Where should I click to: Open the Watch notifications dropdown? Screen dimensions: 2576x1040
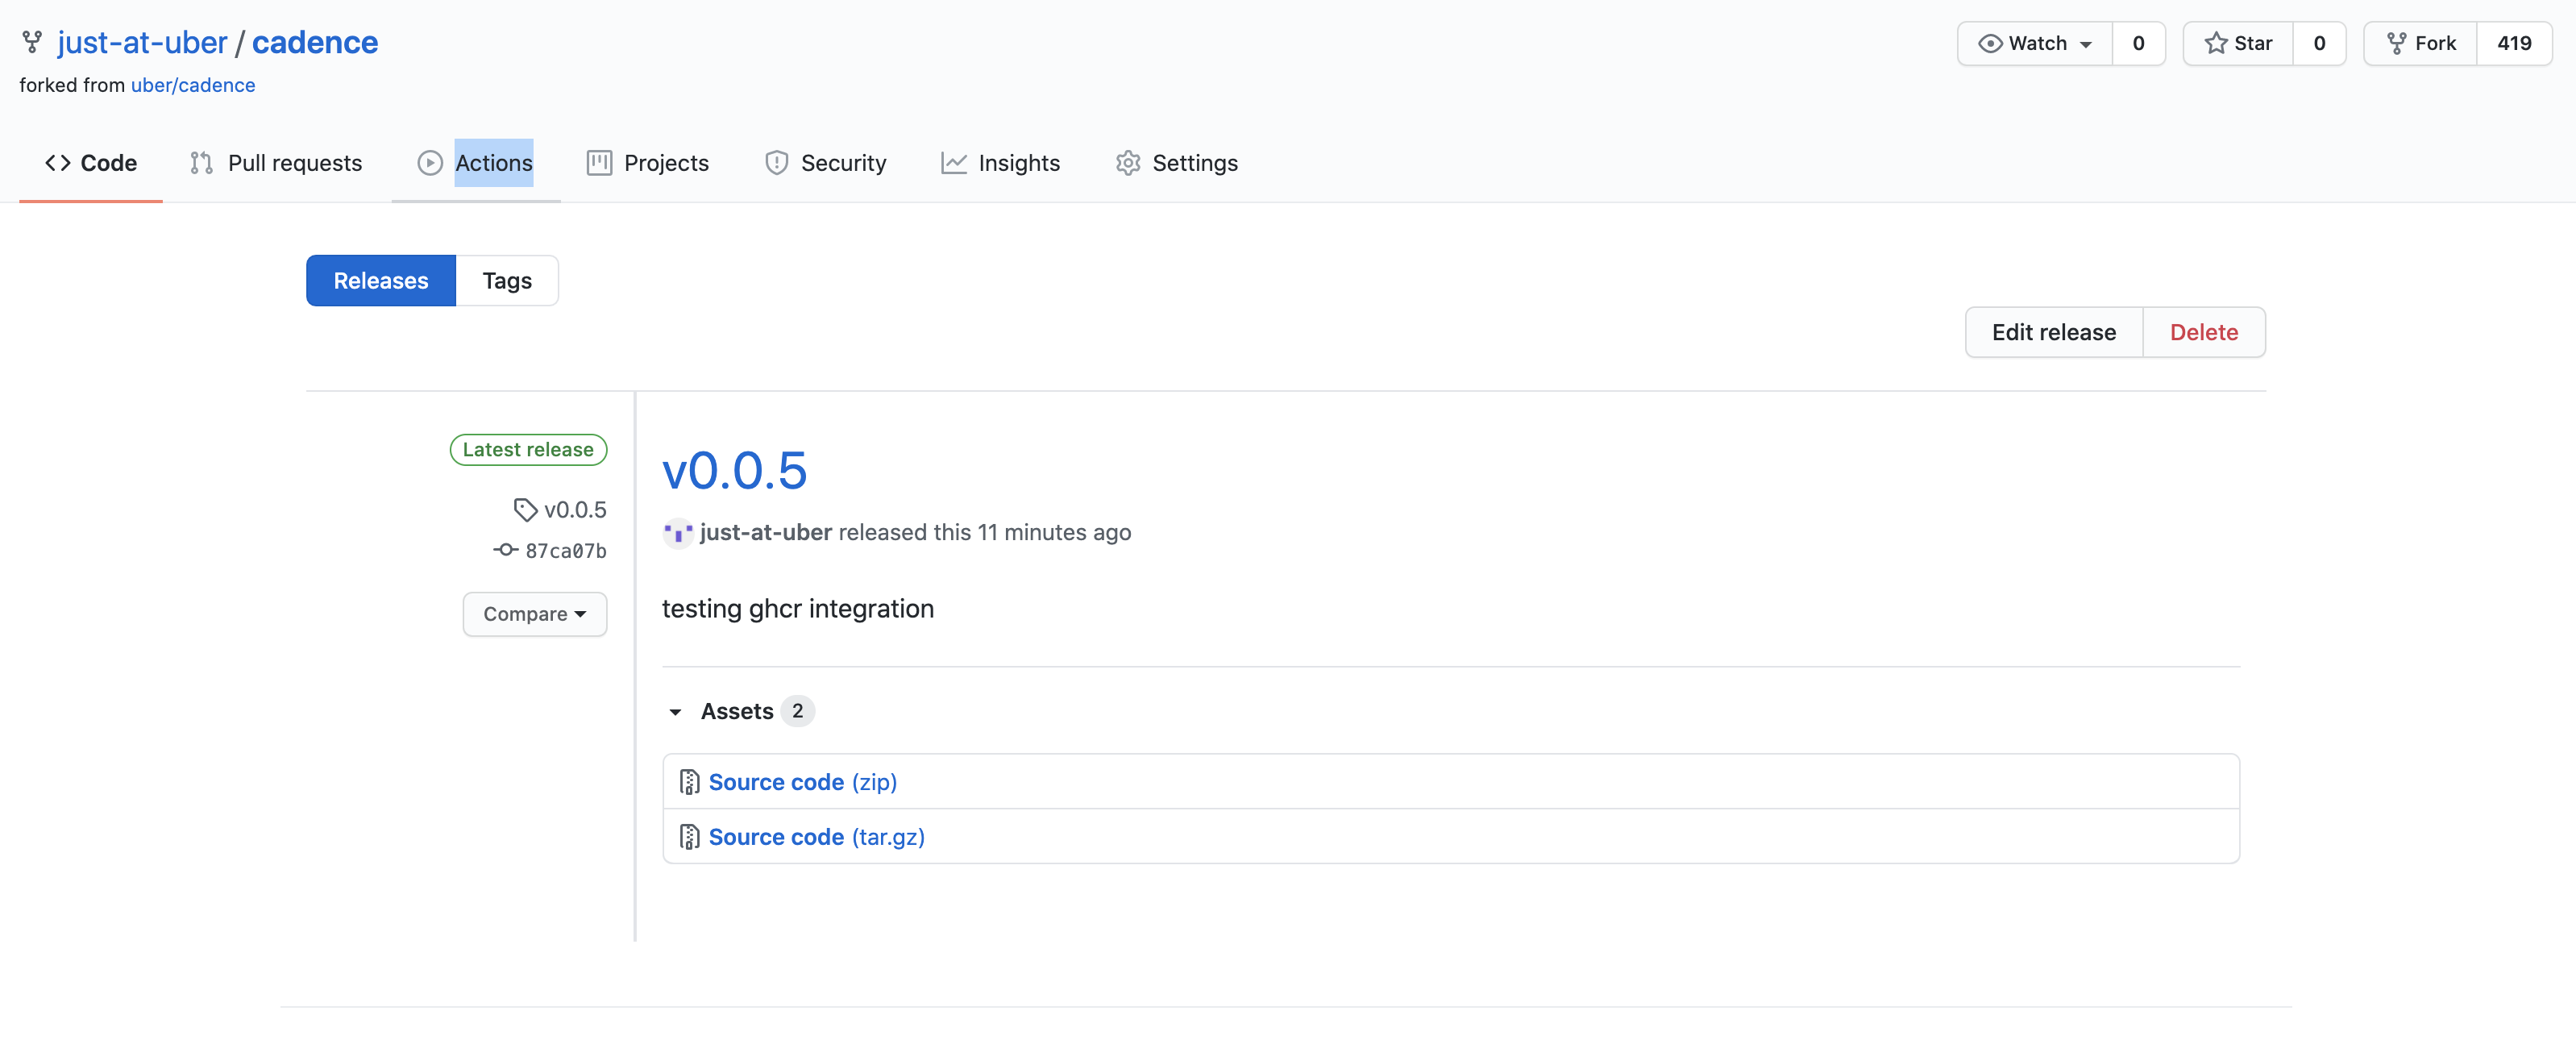click(2035, 43)
